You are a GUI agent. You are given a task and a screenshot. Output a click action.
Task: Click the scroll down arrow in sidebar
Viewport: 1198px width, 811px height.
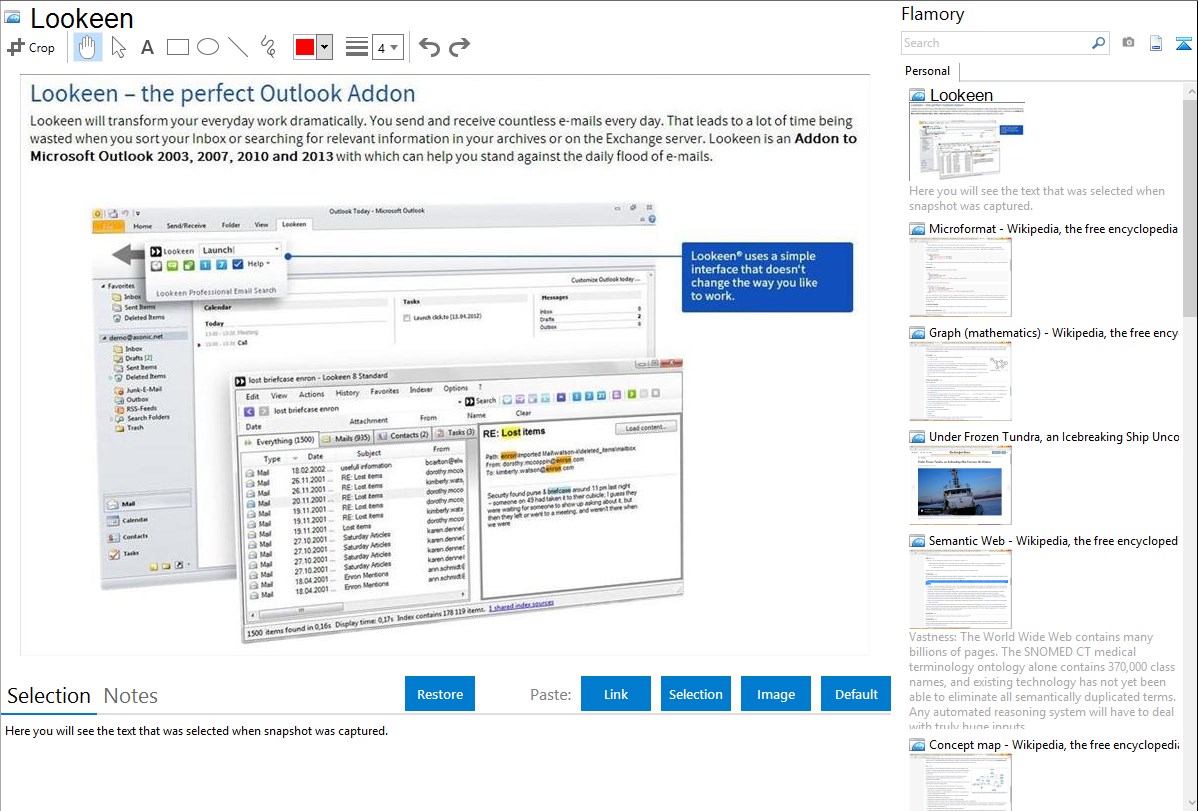click(x=1190, y=803)
